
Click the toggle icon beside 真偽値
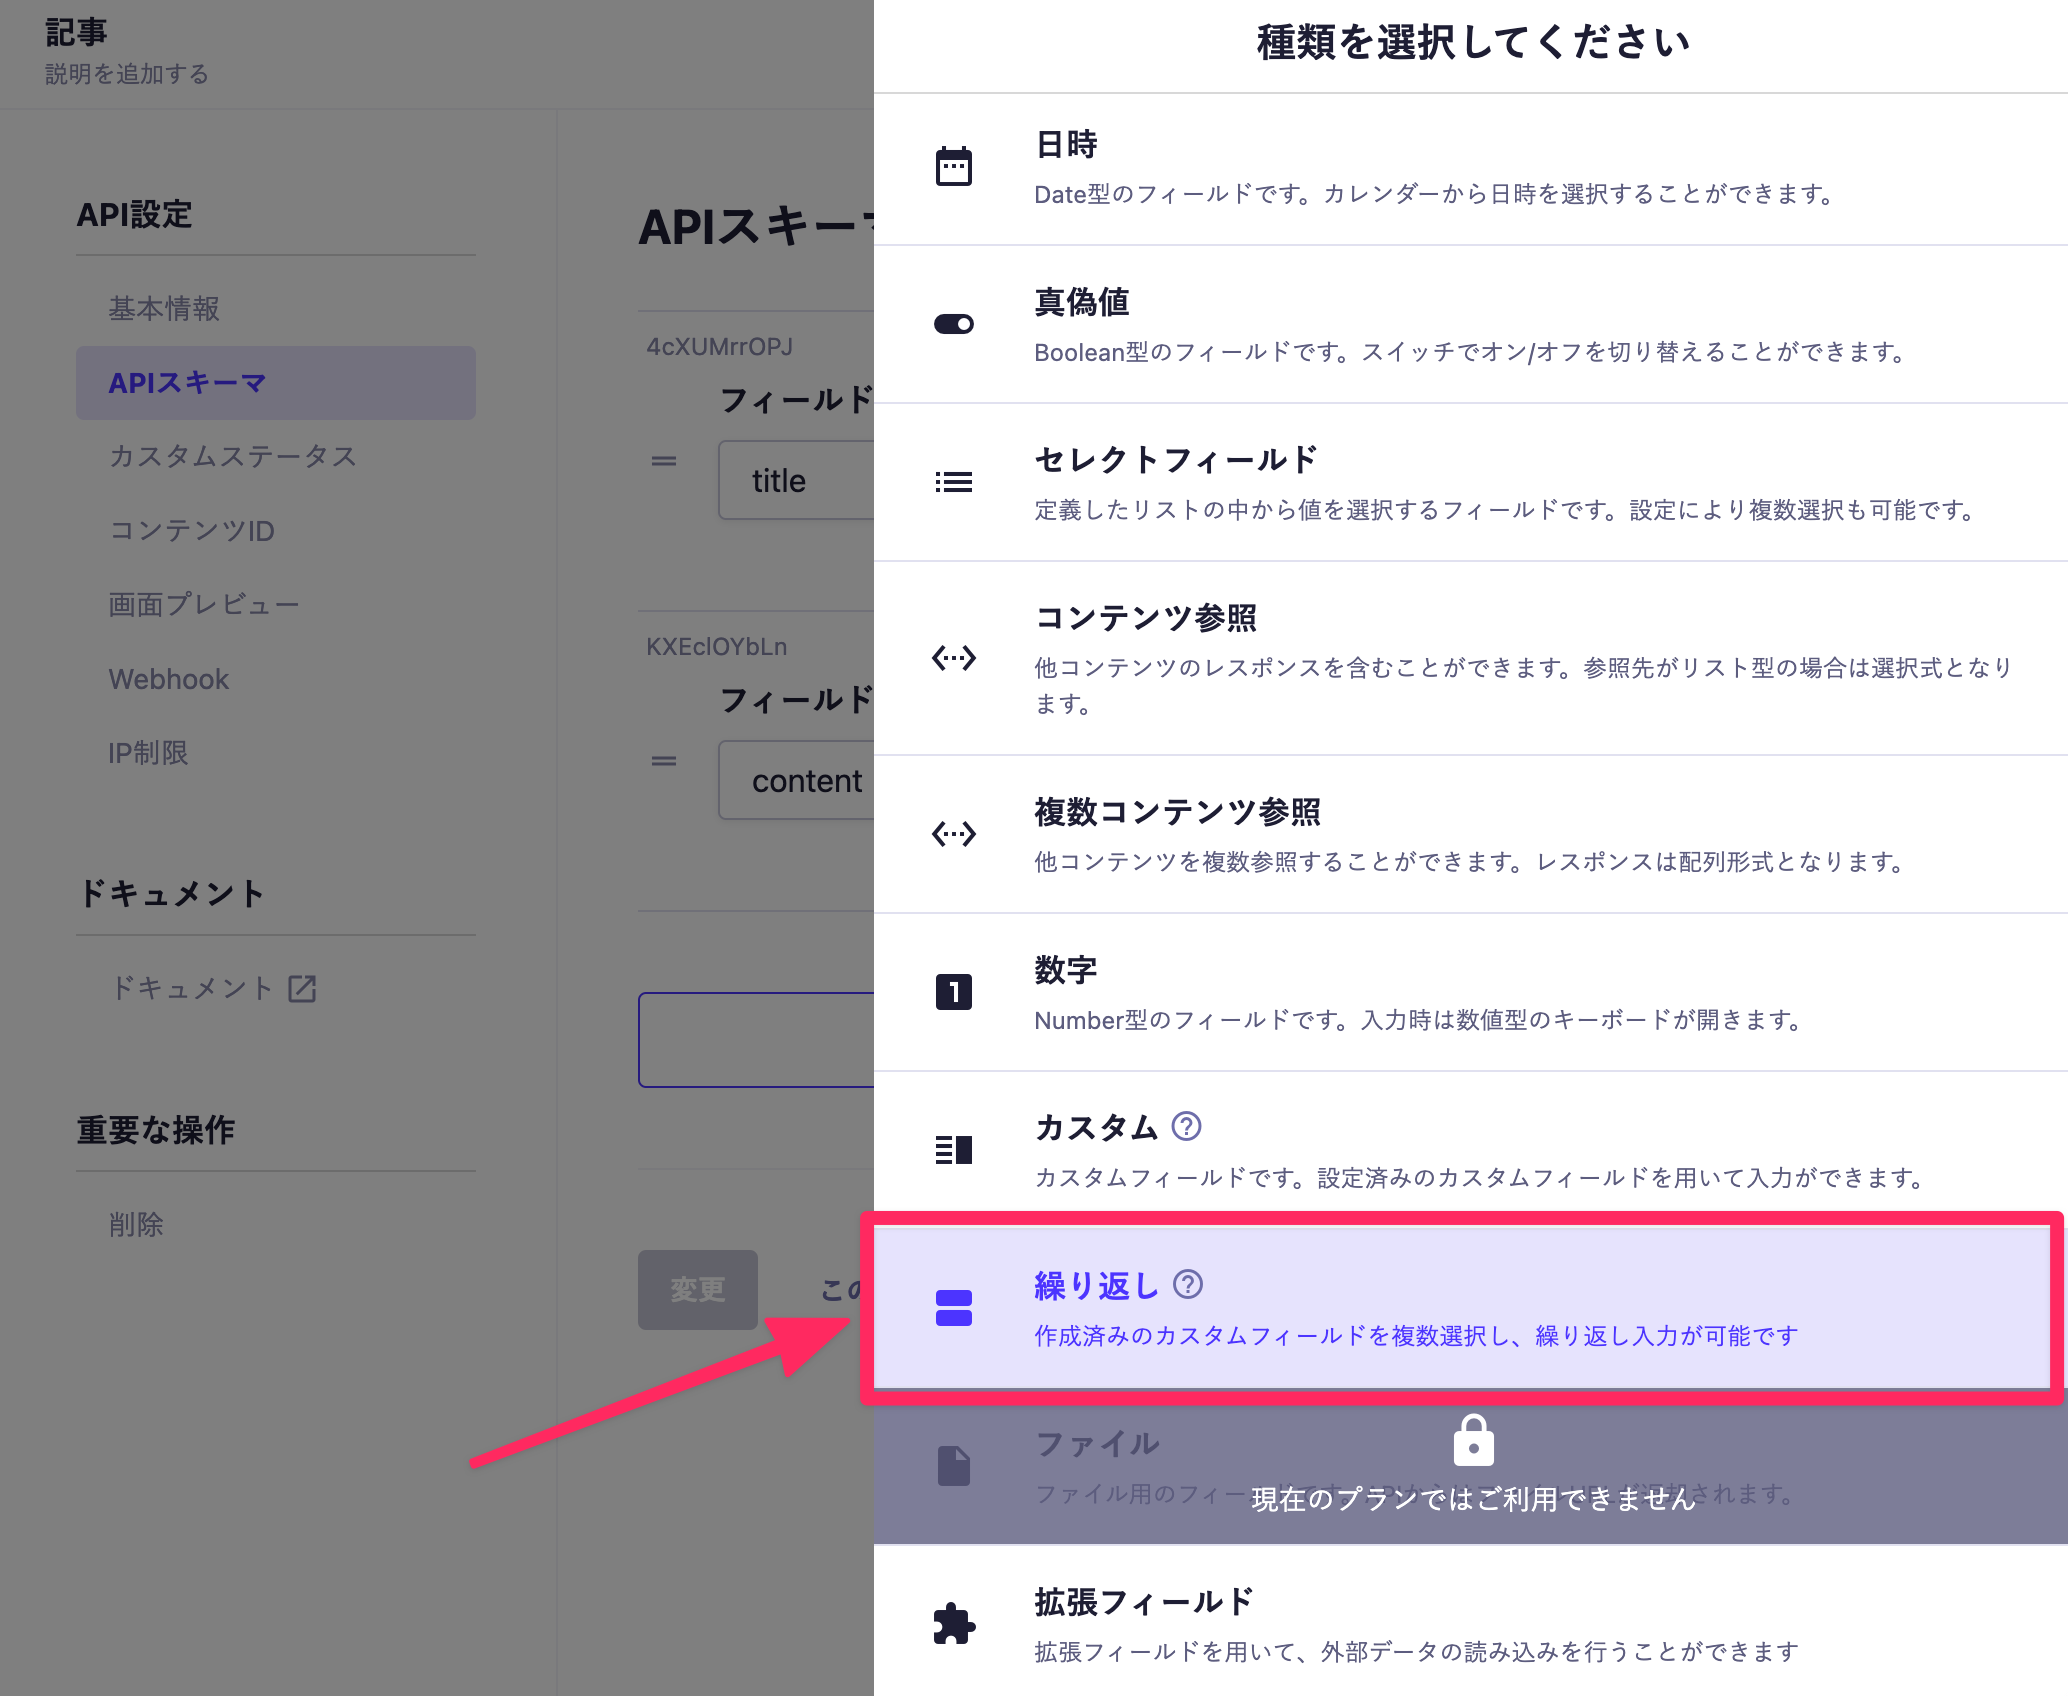(x=953, y=324)
